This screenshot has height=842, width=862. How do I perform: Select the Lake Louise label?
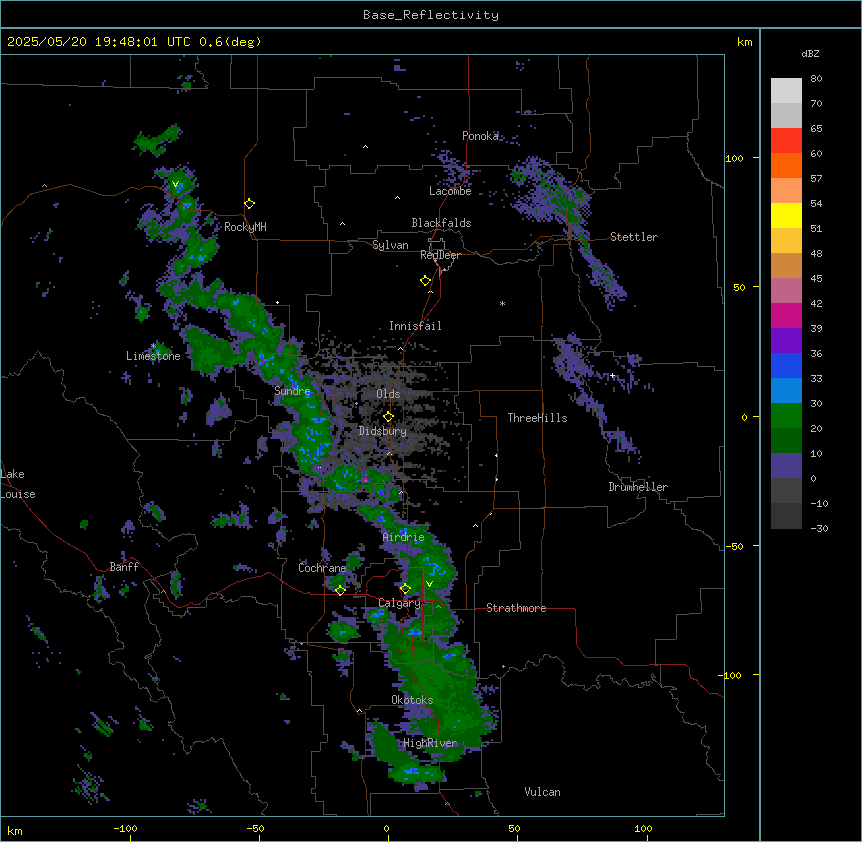(x=18, y=484)
